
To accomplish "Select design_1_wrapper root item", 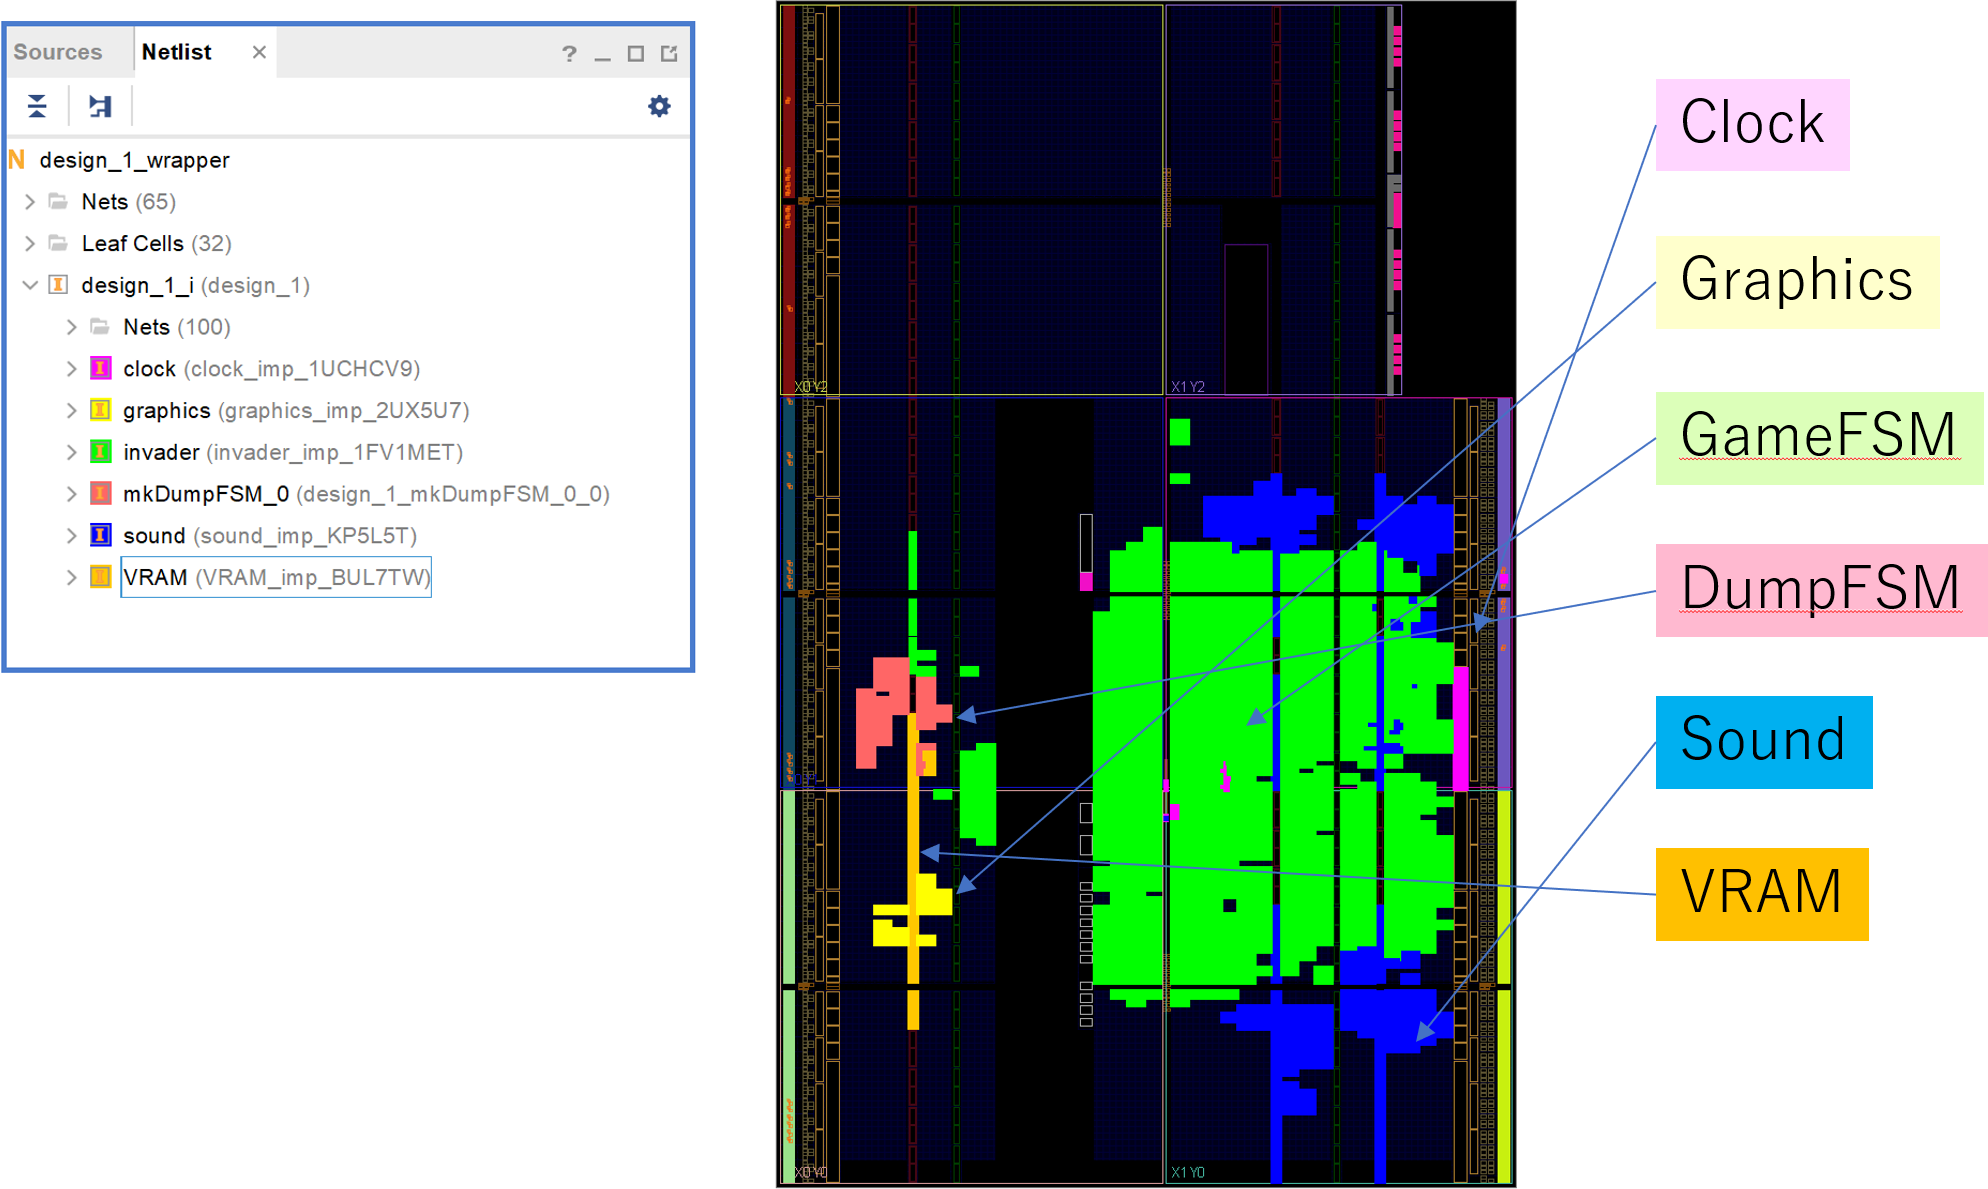I will [134, 160].
